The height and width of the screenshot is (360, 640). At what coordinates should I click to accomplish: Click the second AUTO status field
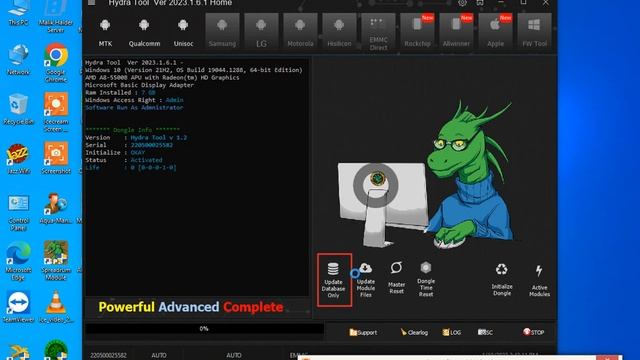coord(234,356)
